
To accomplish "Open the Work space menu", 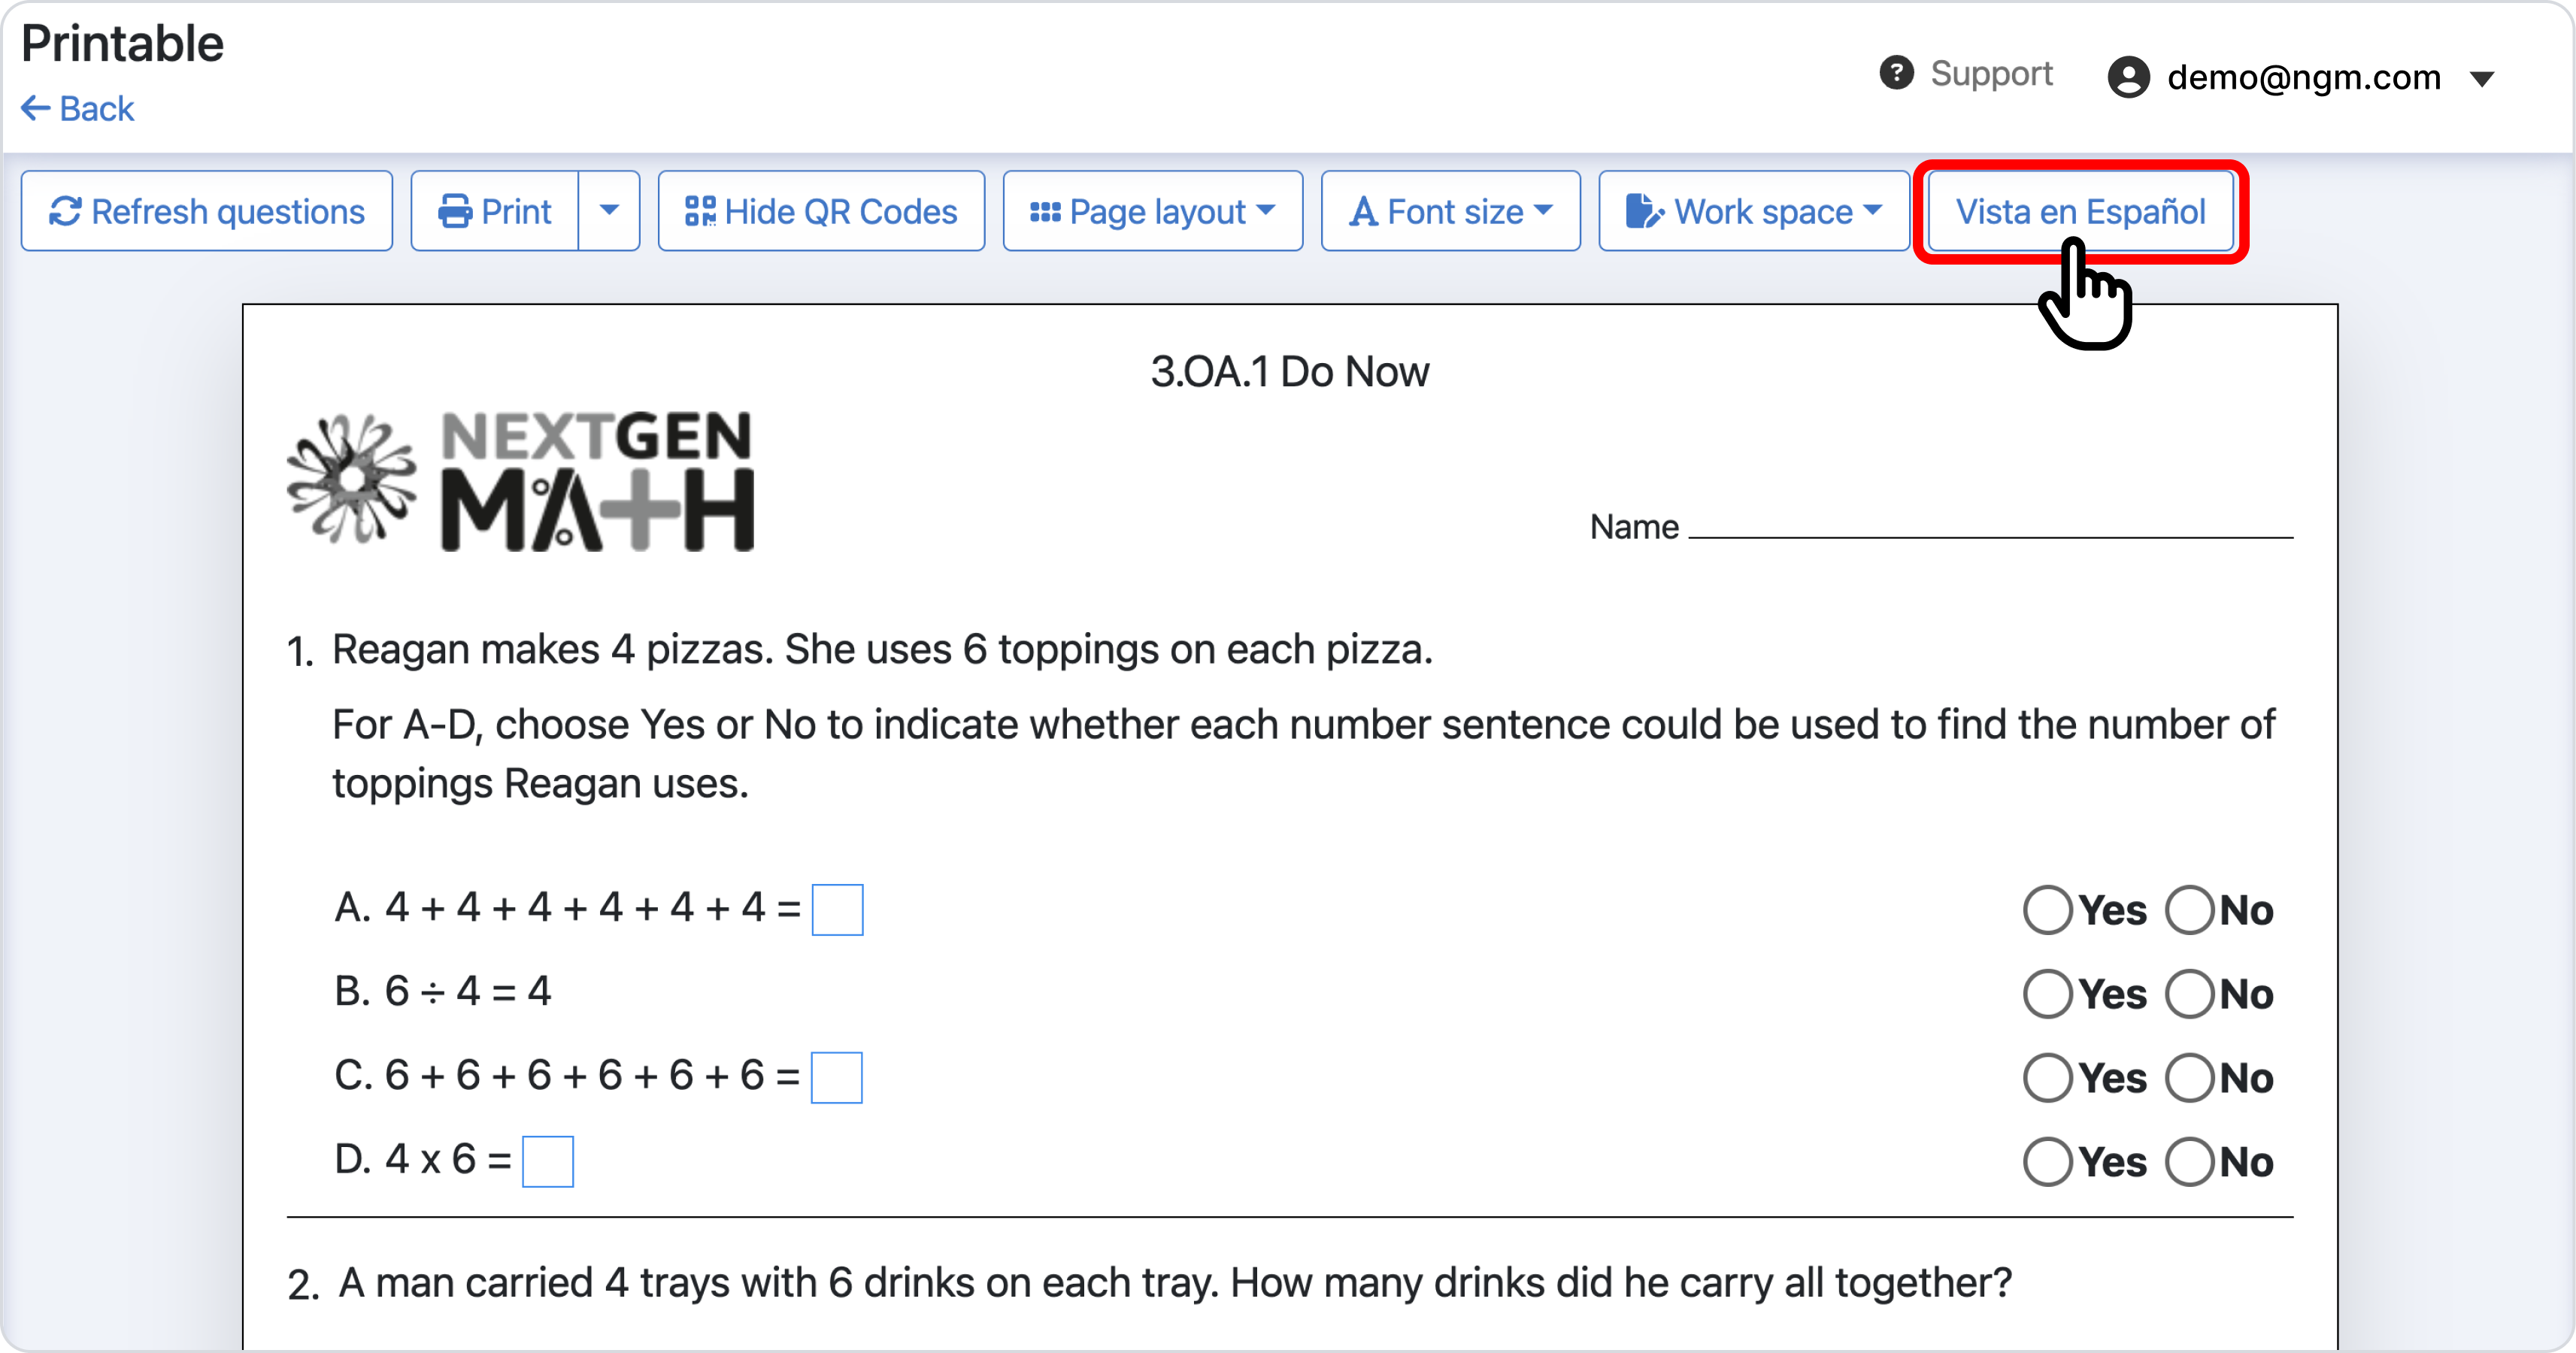I will (1754, 211).
